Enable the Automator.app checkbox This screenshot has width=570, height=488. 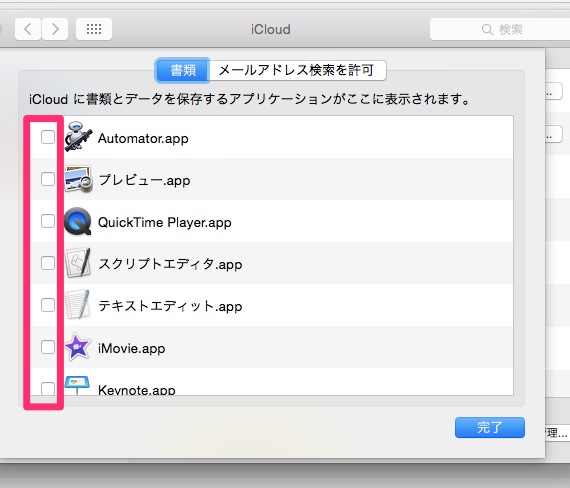48,137
